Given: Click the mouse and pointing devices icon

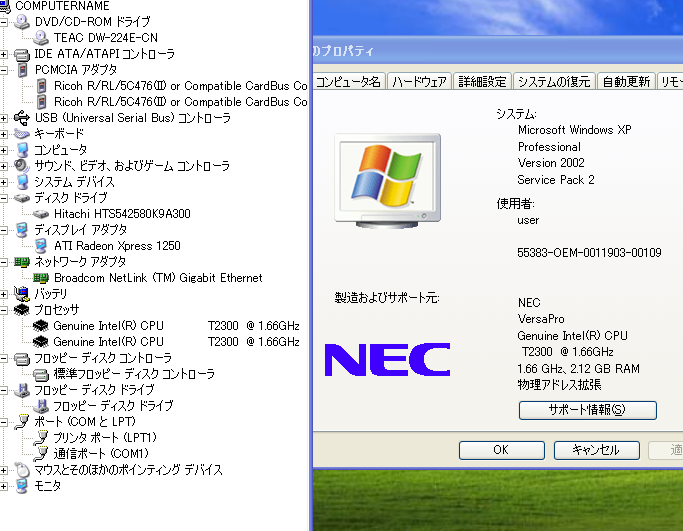Looking at the screenshot, I should (22, 470).
